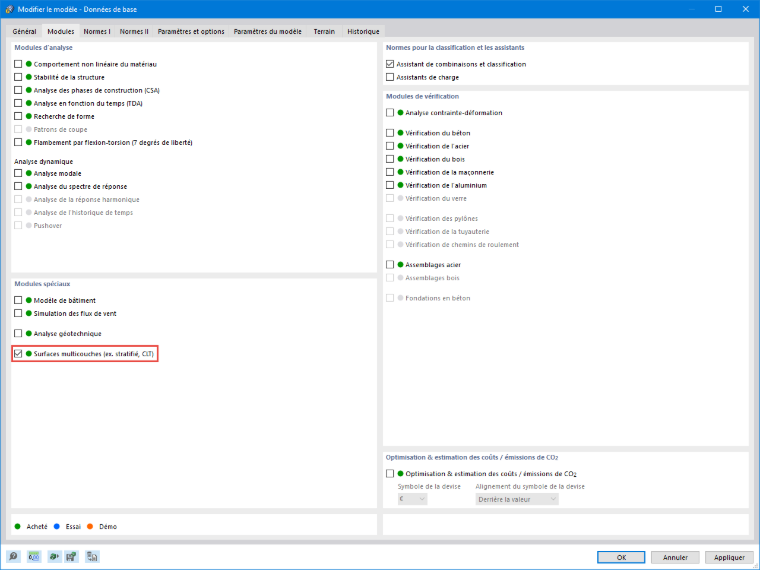
Task: Enable Modèle de bâtiment checkbox
Action: click(x=18, y=301)
